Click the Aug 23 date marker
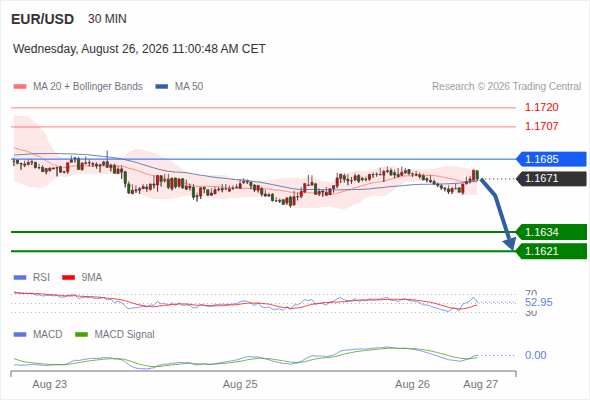590x400 pixels. [50, 385]
